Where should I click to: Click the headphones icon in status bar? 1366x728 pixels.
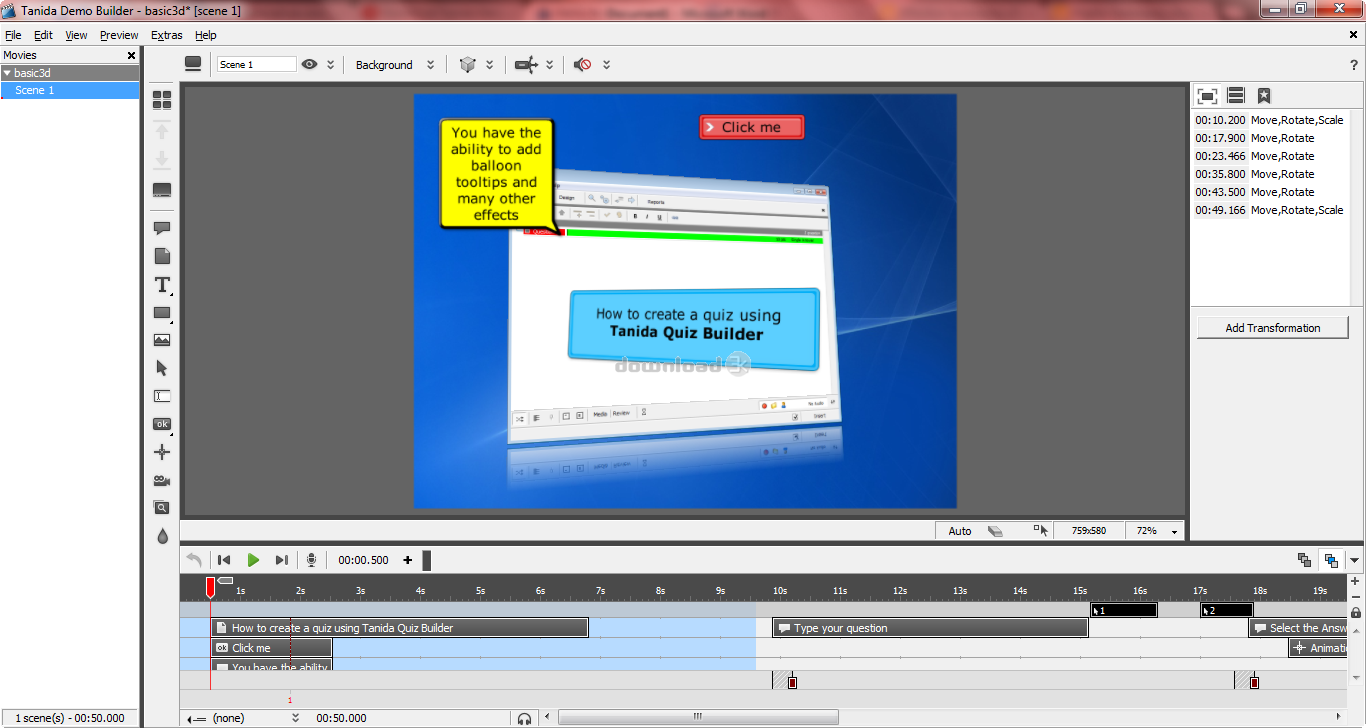pyautogui.click(x=524, y=718)
